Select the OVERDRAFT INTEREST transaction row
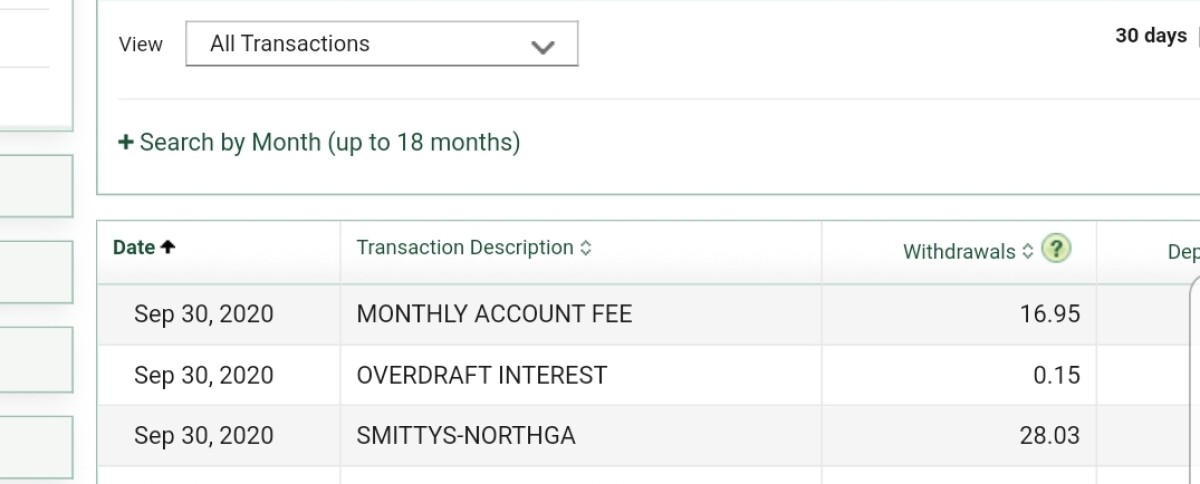This screenshot has width=1200, height=484. coord(481,375)
